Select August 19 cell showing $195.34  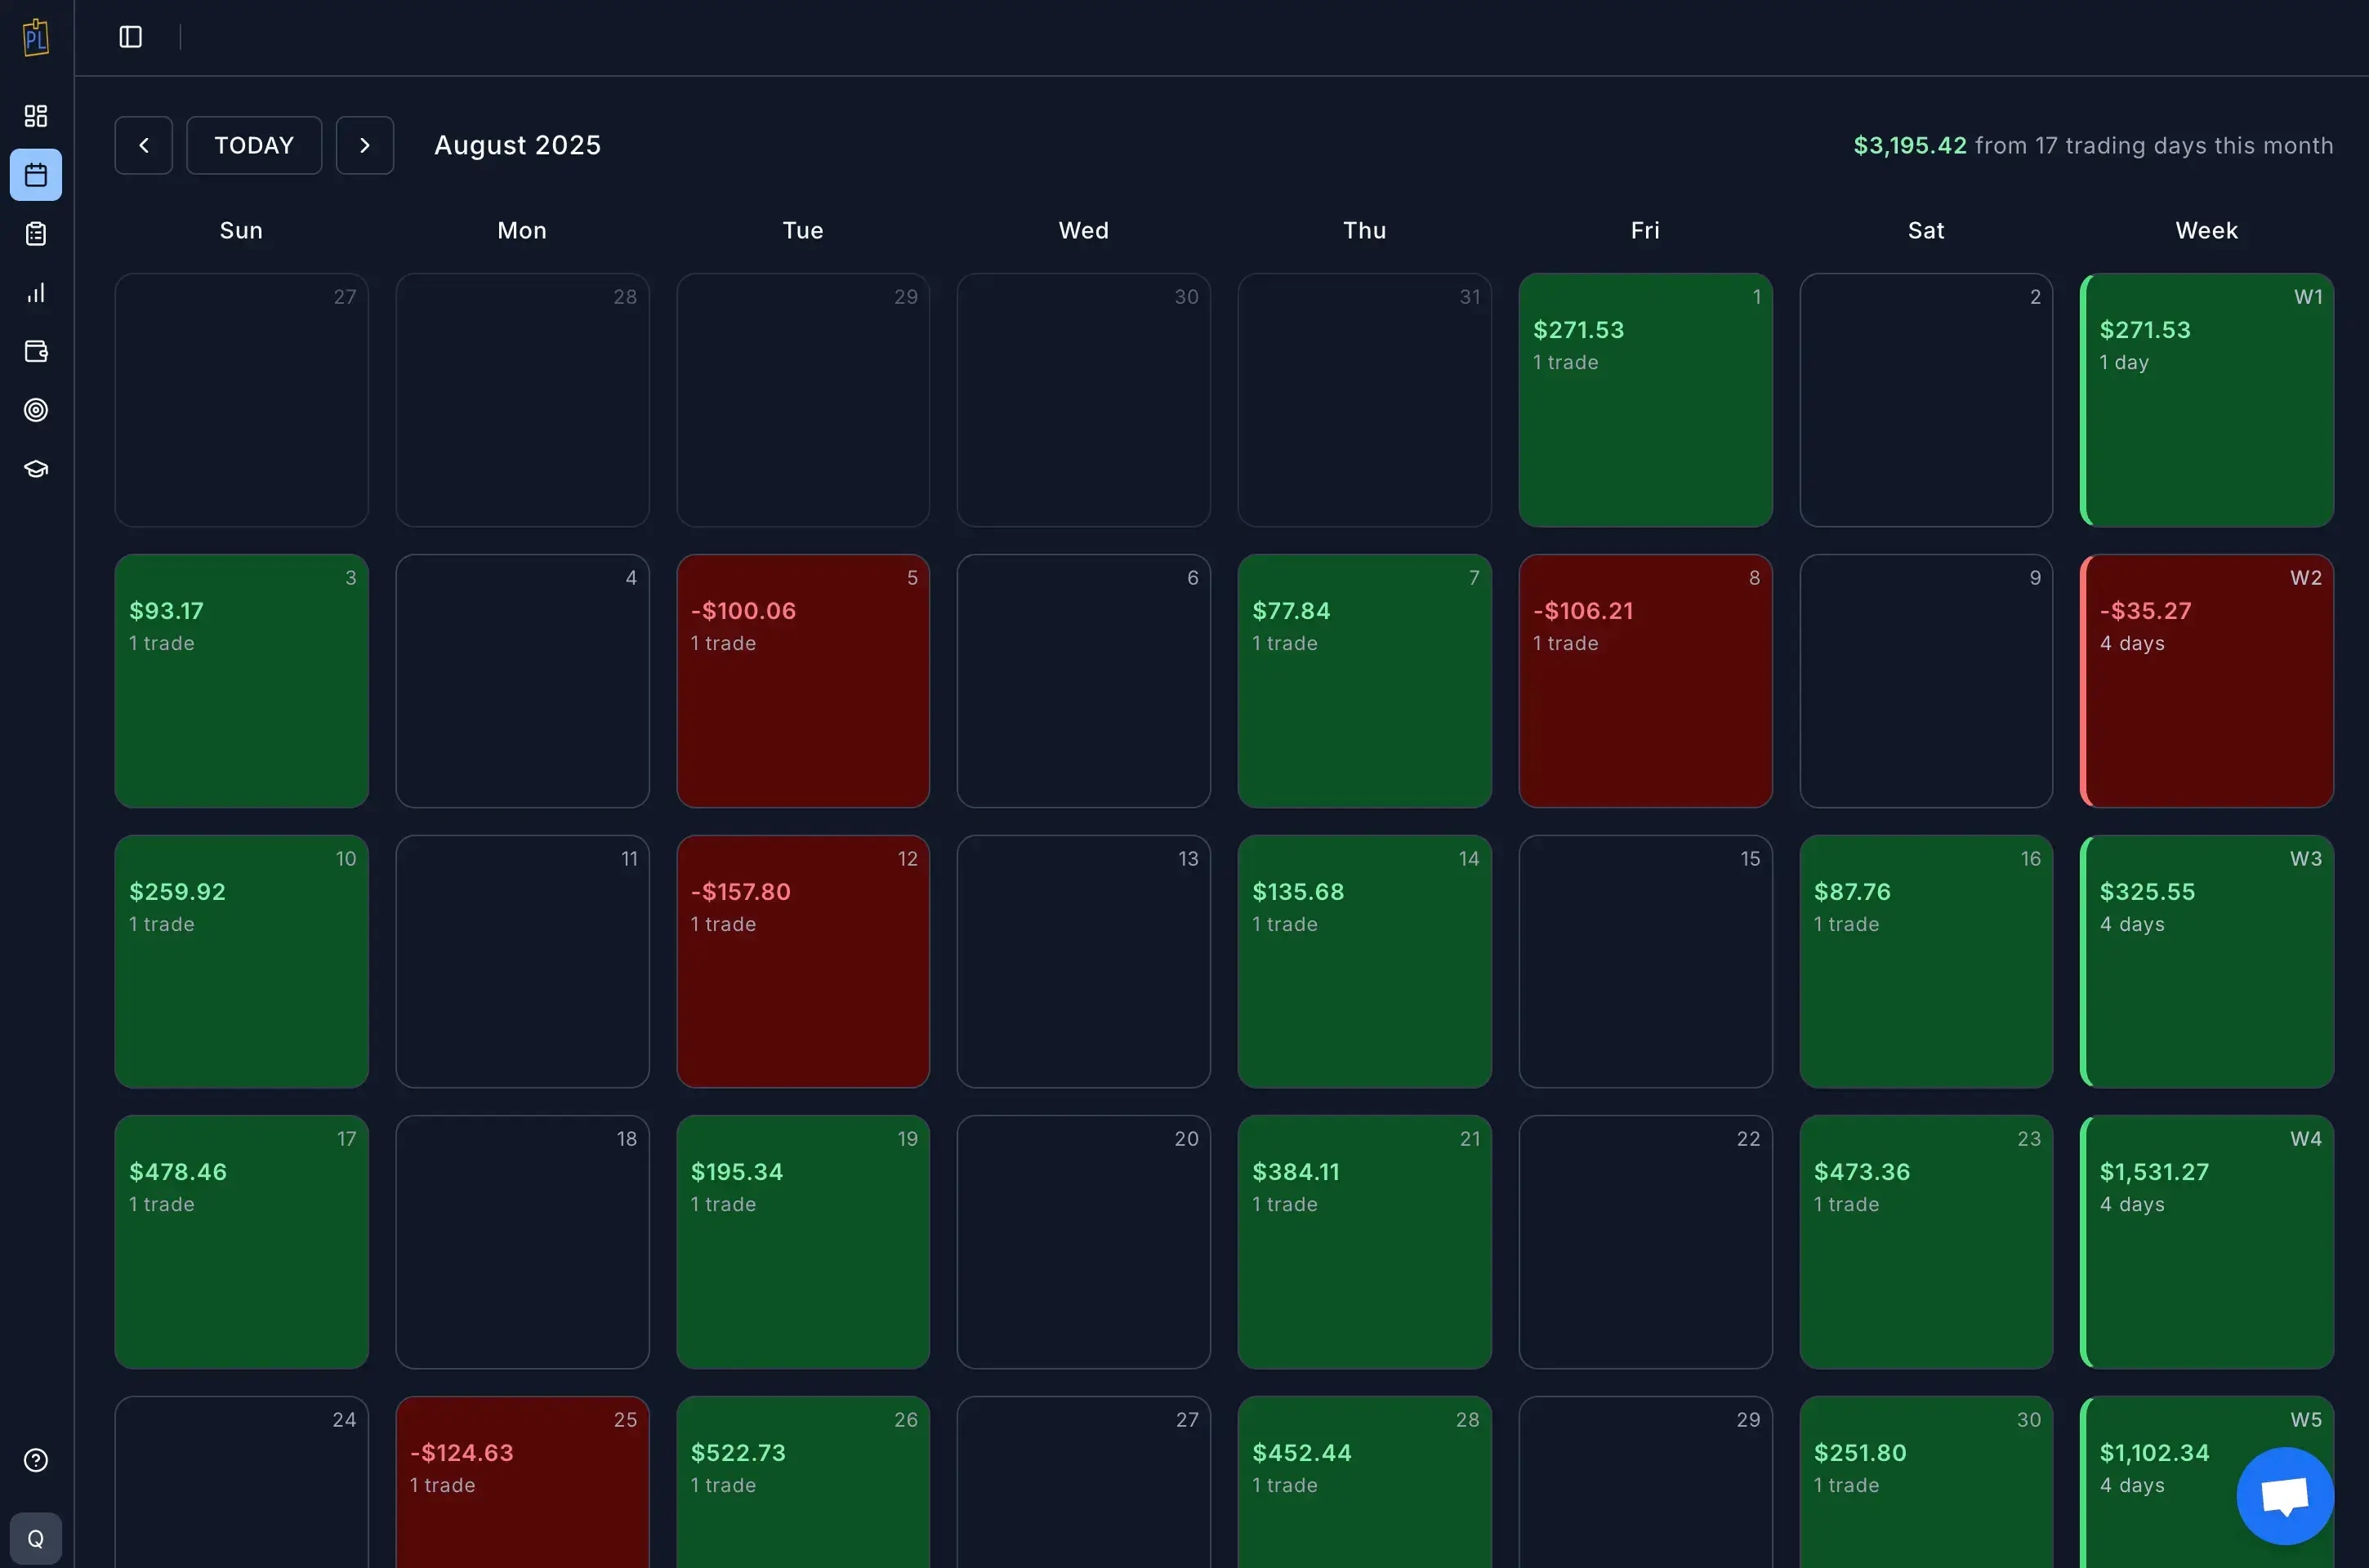tap(803, 1242)
